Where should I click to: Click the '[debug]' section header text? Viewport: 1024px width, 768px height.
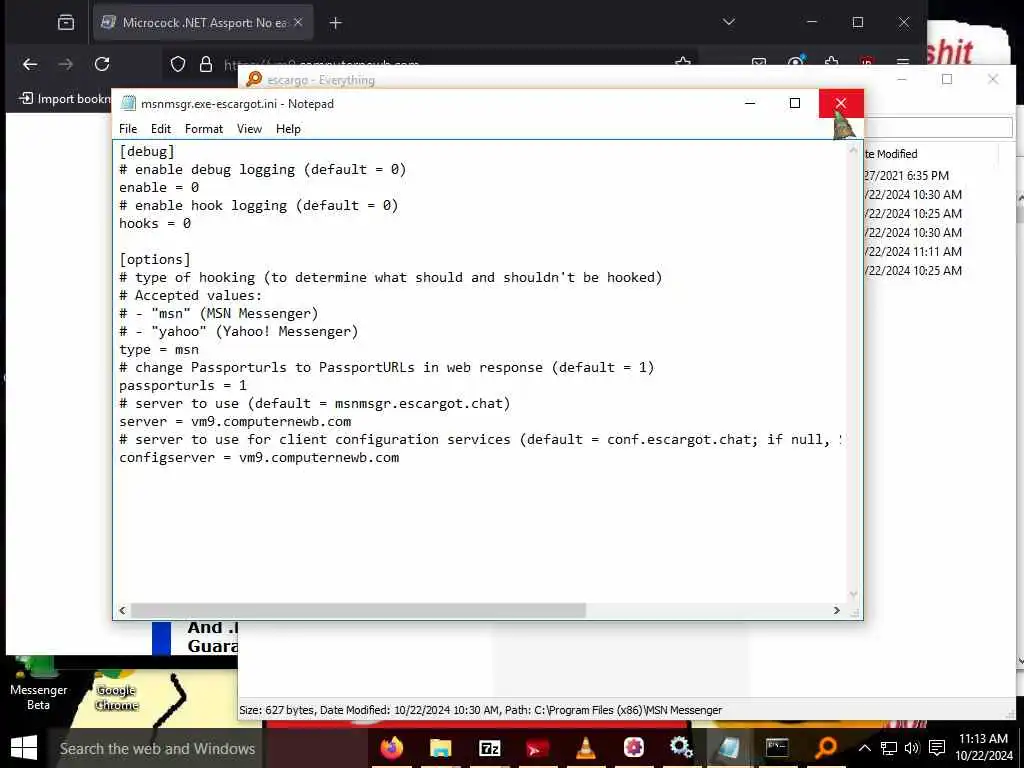147,151
